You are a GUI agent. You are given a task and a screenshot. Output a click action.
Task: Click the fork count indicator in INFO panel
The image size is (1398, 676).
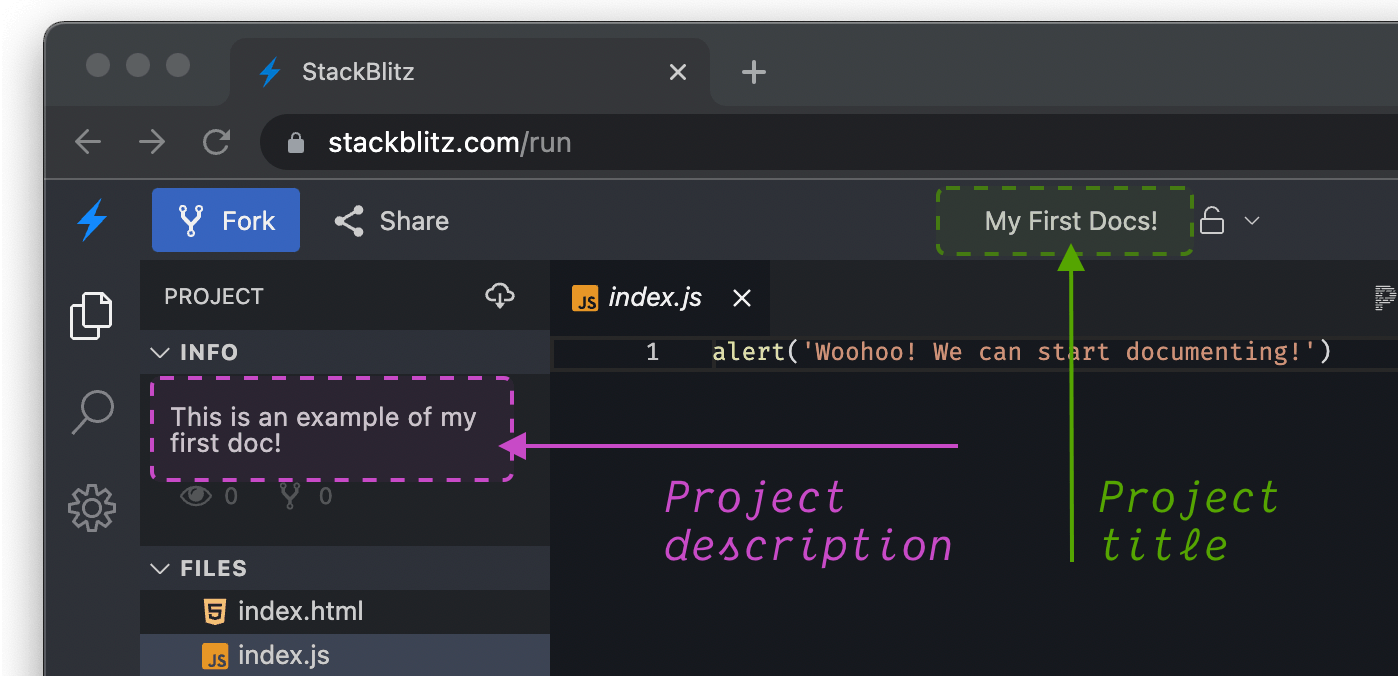(x=290, y=495)
